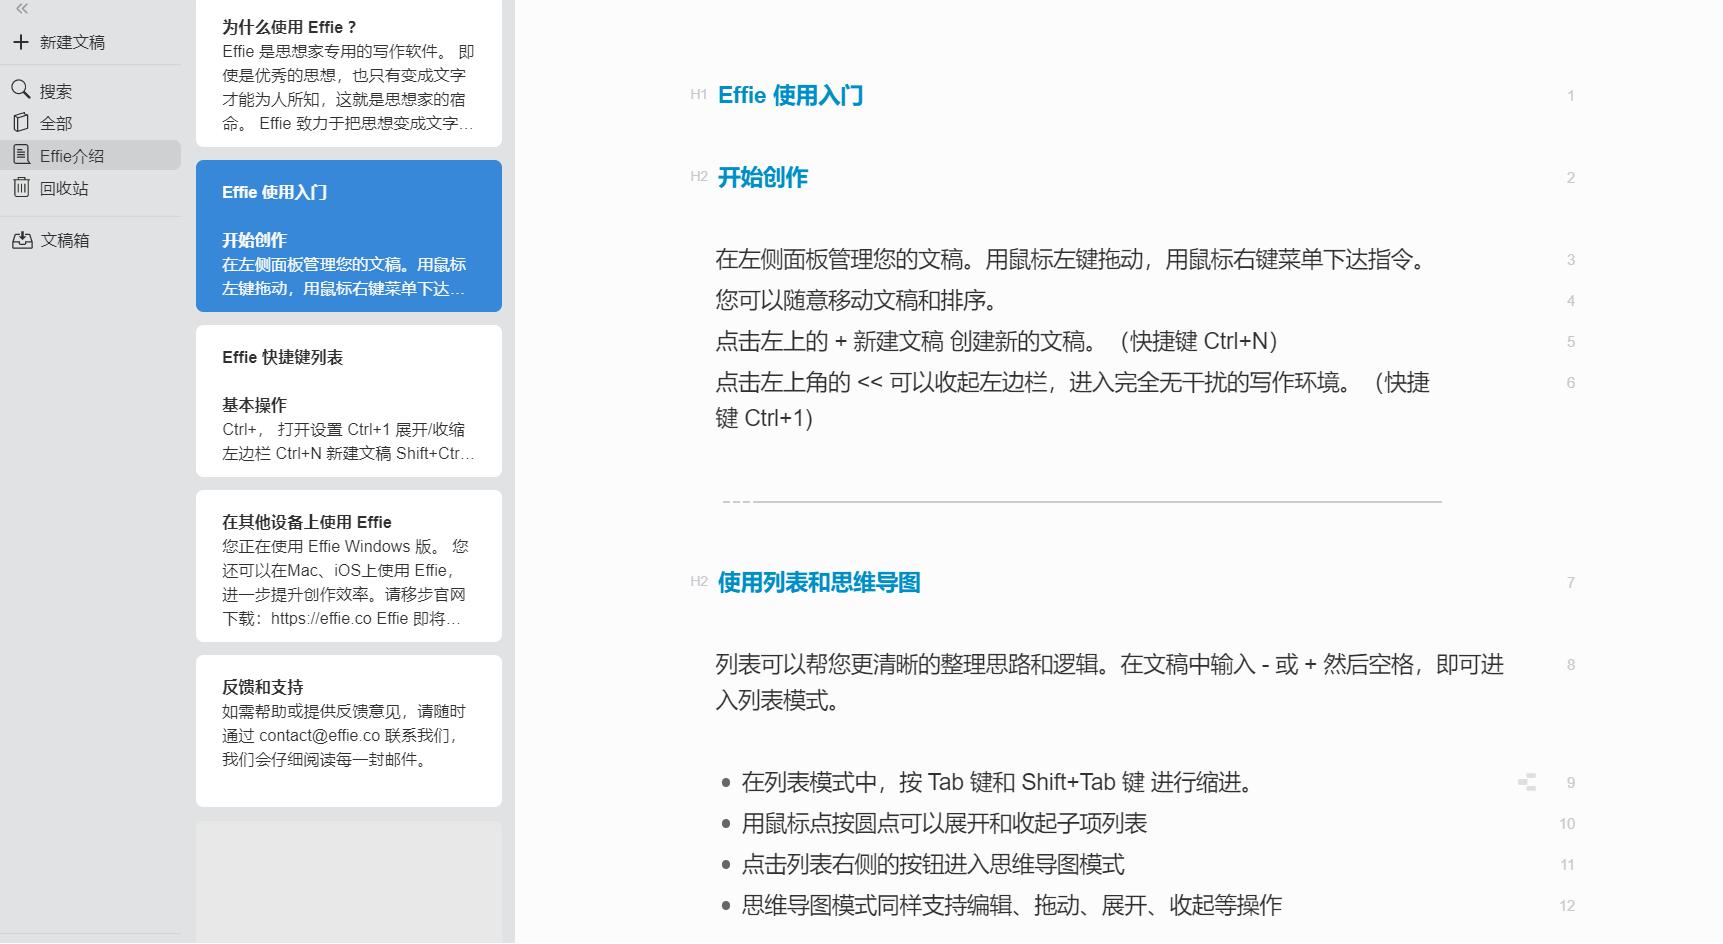Click the H2 marker beside 开始创作
Screen dimensions: 1723x944
(697, 178)
